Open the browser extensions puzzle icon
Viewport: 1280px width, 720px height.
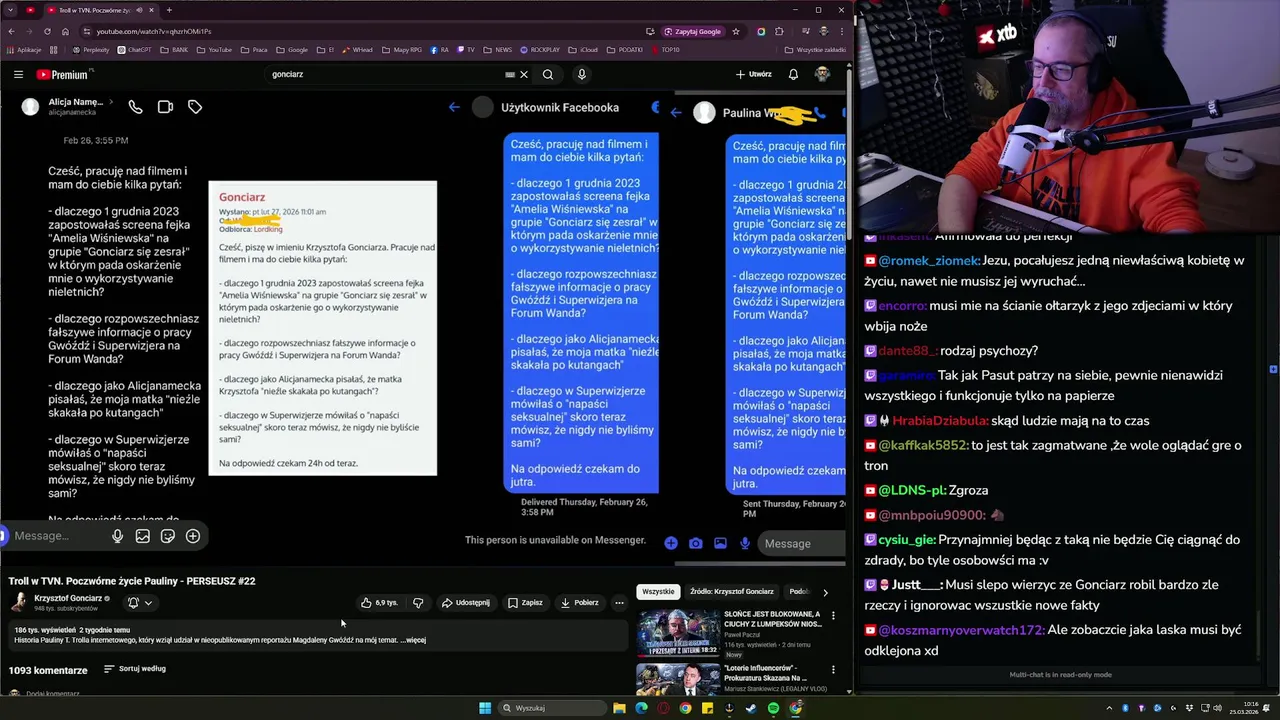pos(779,31)
